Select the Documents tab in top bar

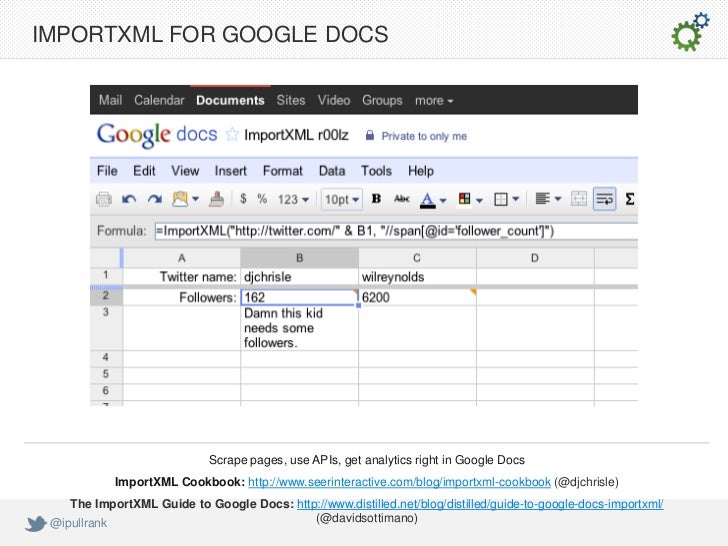coord(230,100)
